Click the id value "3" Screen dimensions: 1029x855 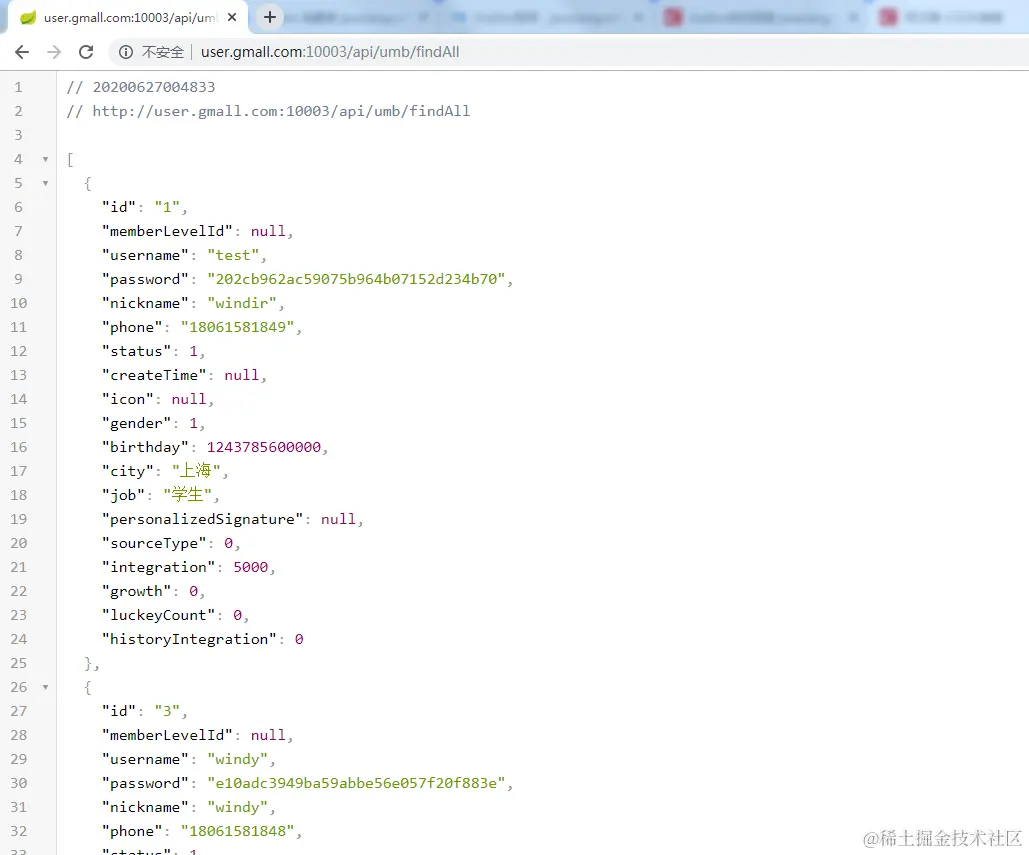(x=167, y=711)
